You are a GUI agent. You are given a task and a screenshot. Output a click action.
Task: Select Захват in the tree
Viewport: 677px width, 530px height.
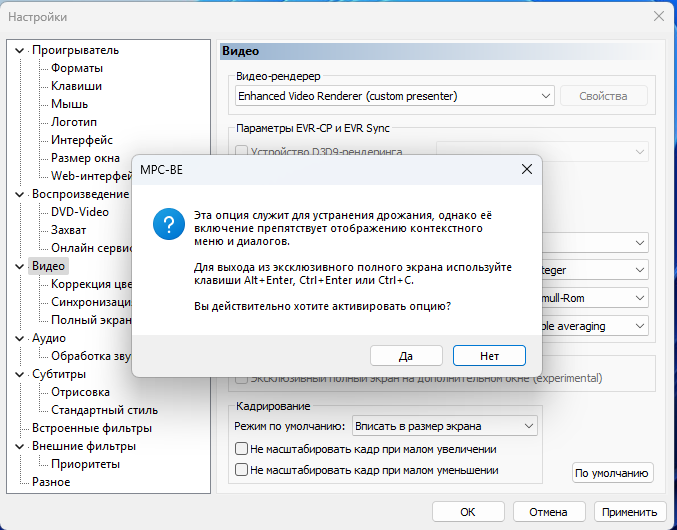pyautogui.click(x=69, y=230)
